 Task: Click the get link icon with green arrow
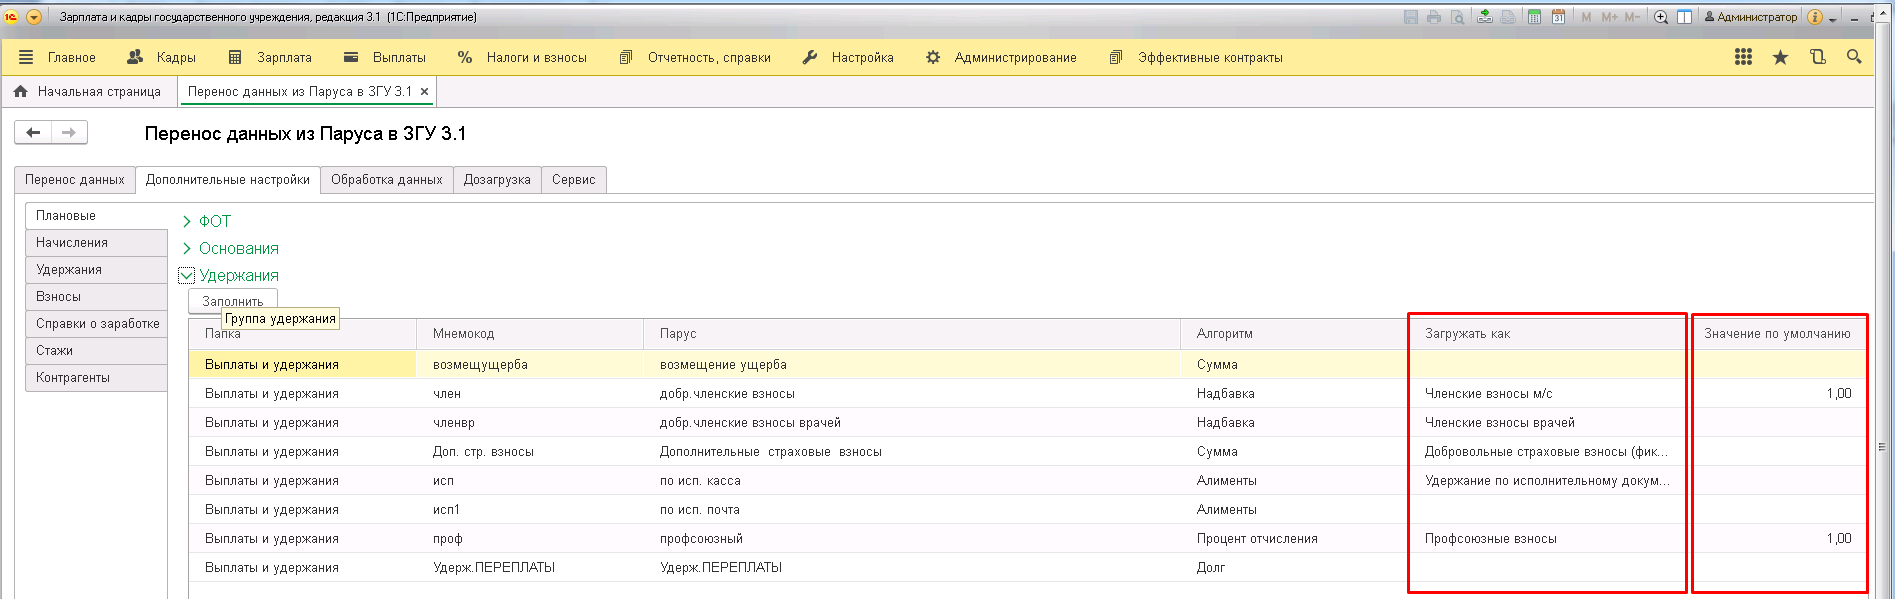[1484, 17]
